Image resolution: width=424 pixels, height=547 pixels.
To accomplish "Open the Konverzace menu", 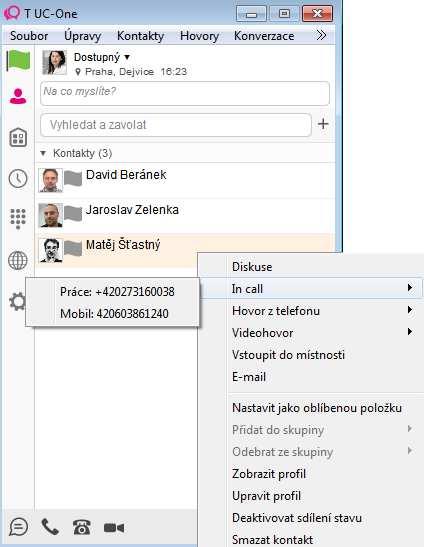I will pos(264,36).
